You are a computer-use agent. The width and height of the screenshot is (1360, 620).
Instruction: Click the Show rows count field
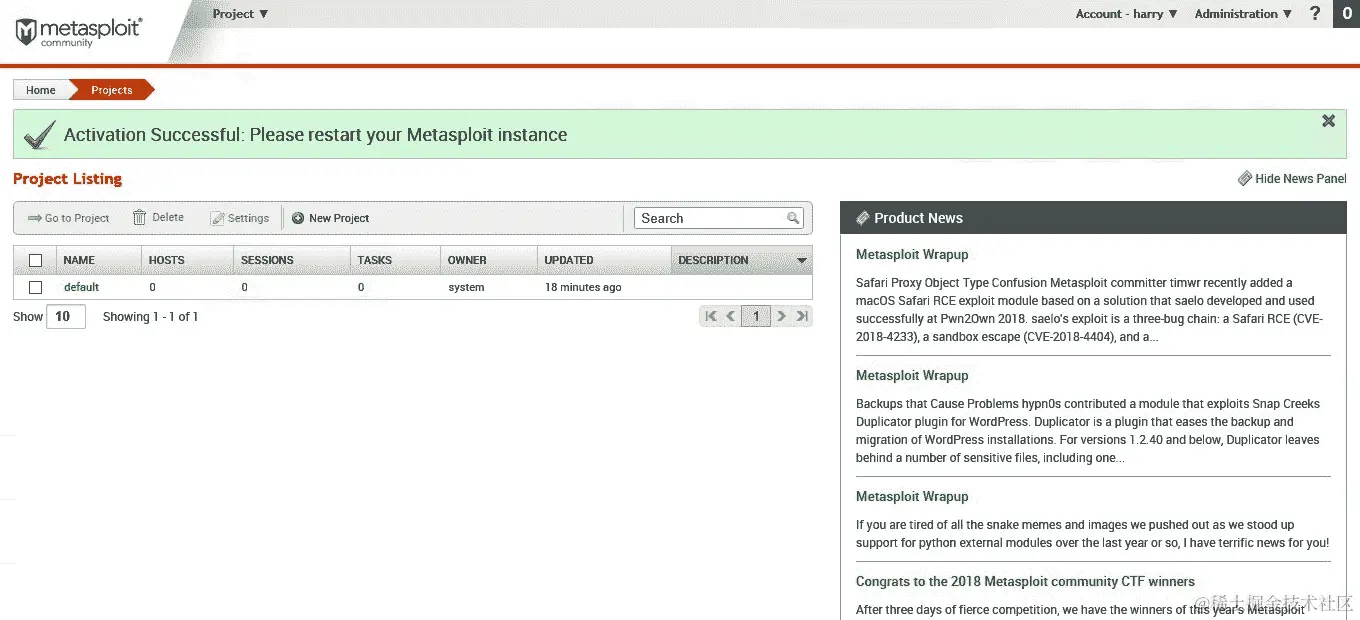(66, 316)
